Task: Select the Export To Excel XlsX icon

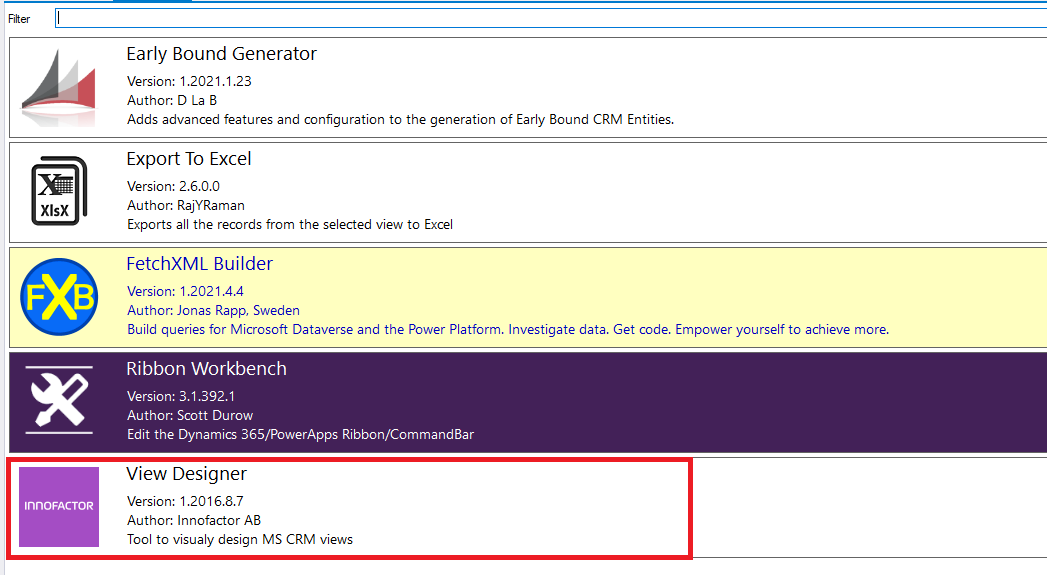Action: 59,191
